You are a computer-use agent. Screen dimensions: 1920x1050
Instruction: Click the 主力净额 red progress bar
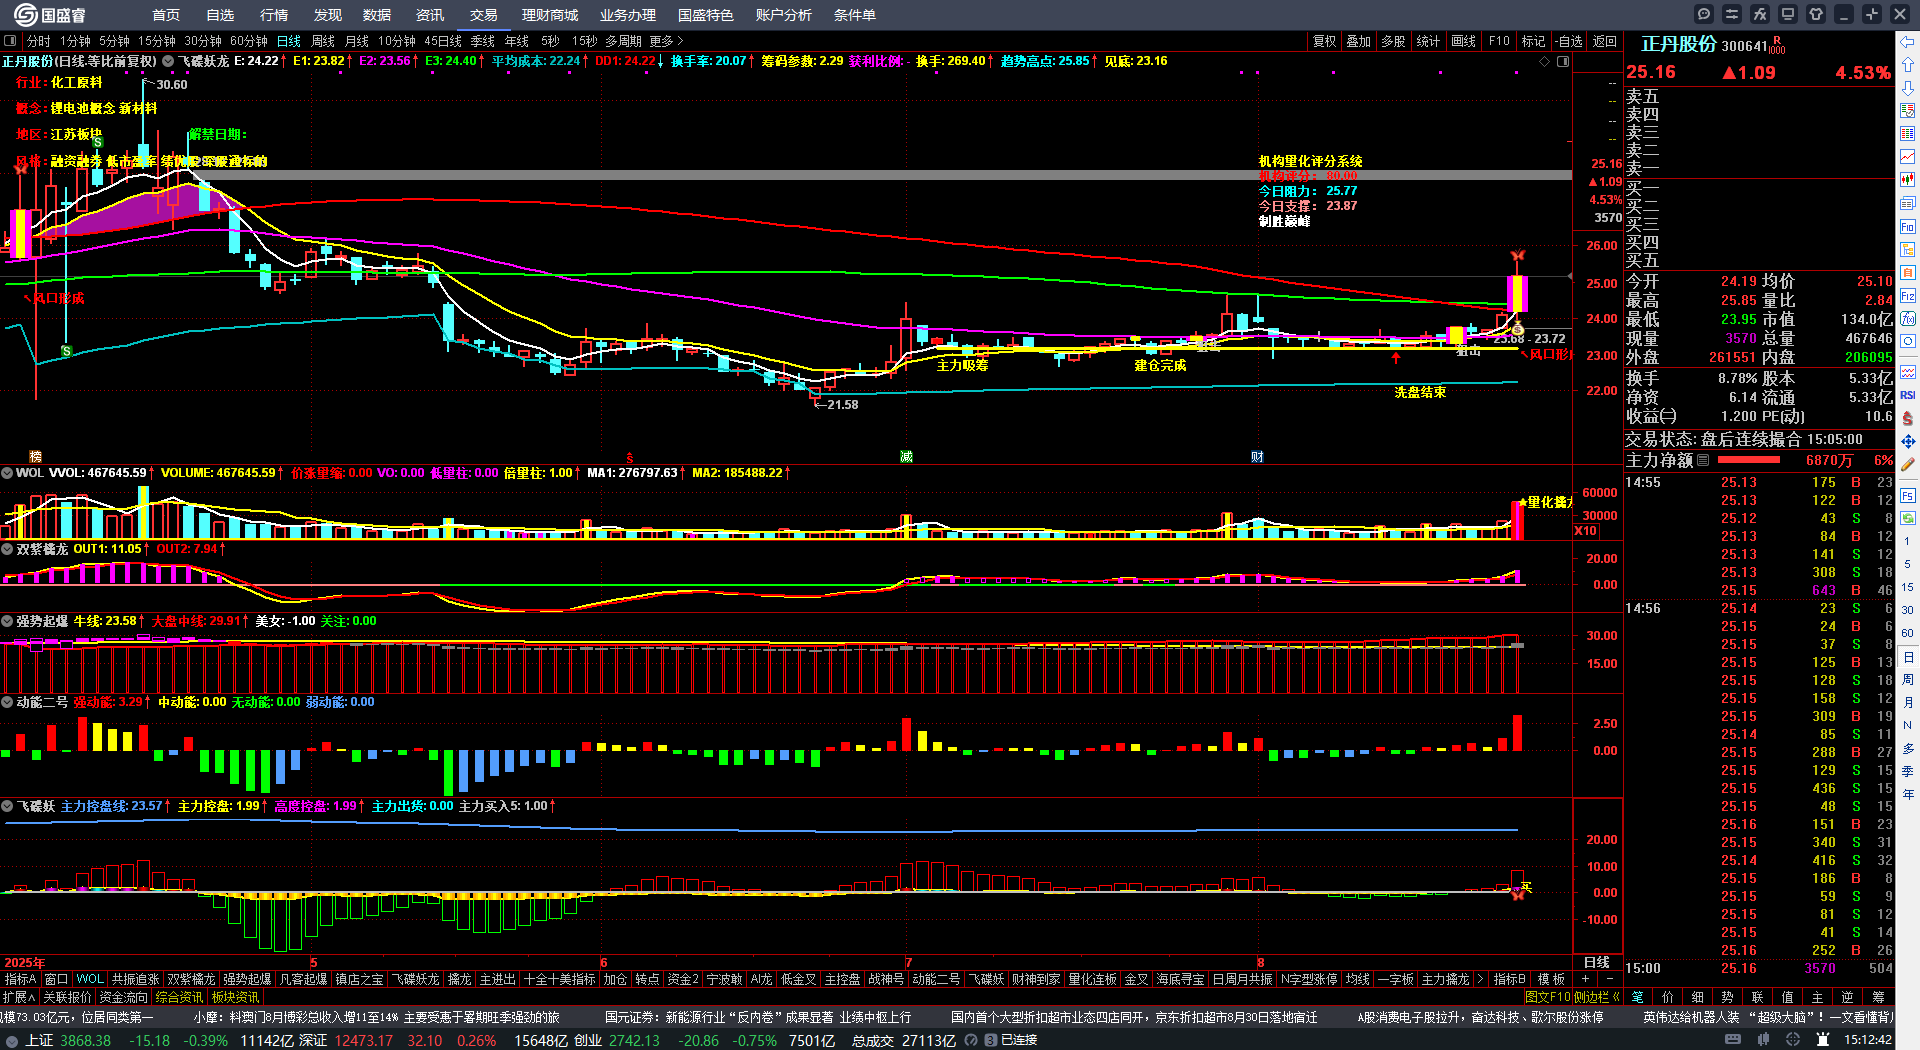point(1748,460)
